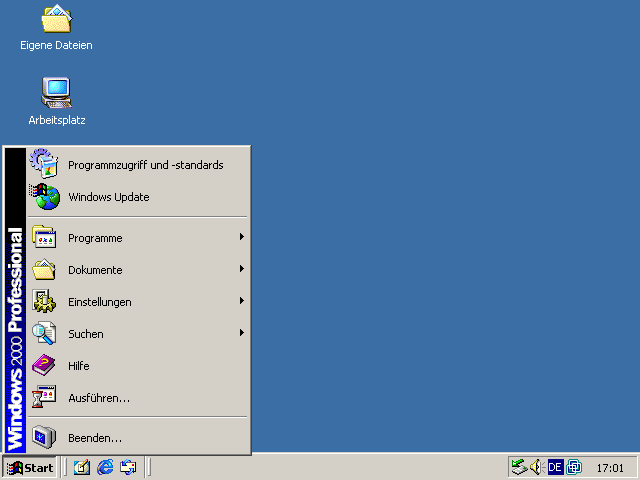Select Dokumente menu entry
This screenshot has width=640, height=480.
tap(138, 269)
